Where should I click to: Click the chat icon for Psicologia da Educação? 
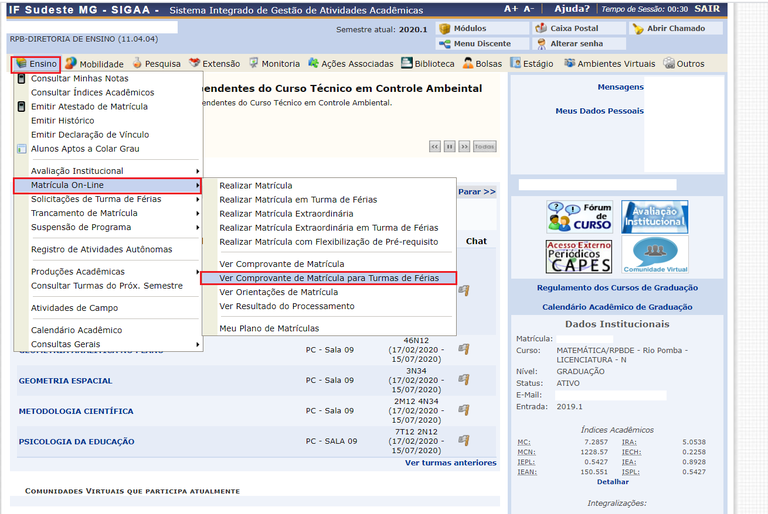pyautogui.click(x=463, y=441)
